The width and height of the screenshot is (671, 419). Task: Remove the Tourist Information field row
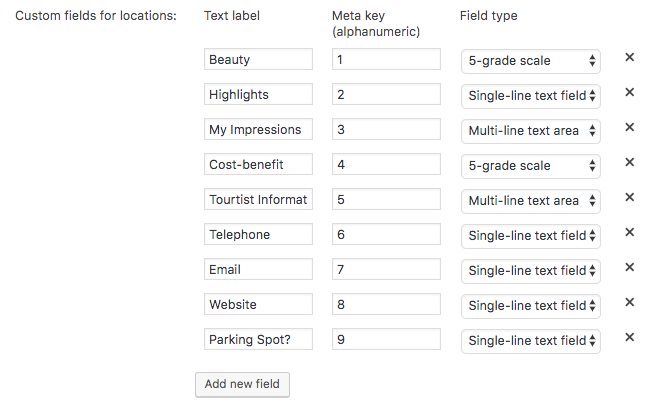tap(630, 198)
